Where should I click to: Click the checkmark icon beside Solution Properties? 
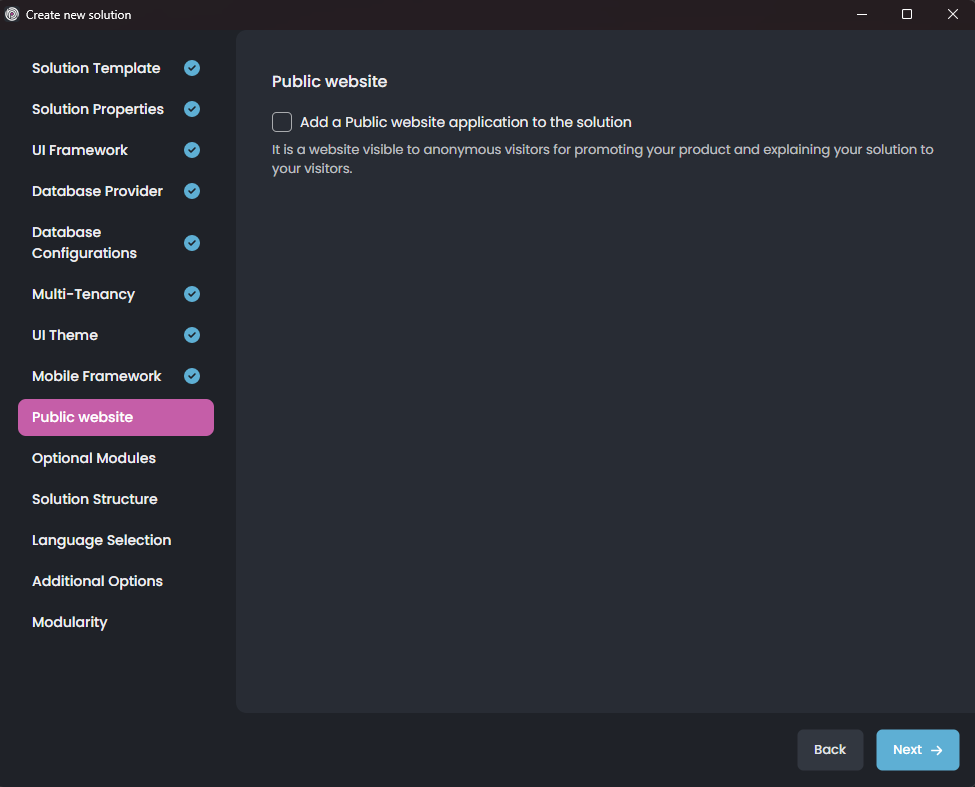(191, 109)
